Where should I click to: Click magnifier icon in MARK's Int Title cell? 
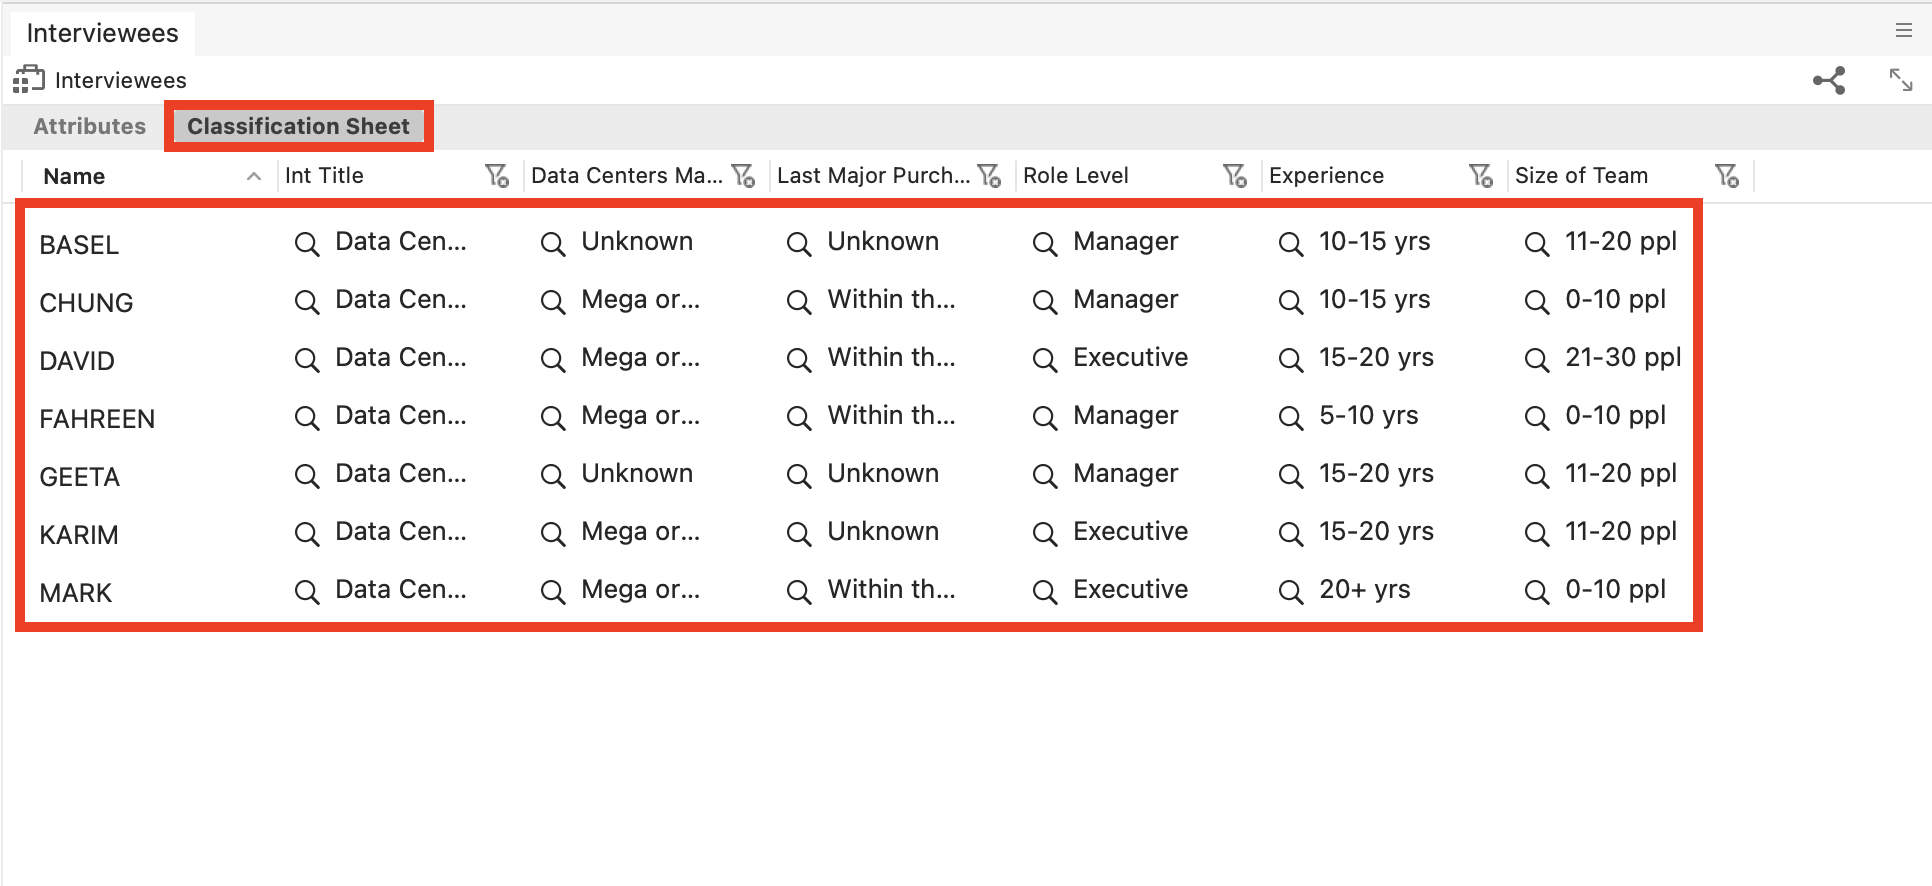[307, 592]
